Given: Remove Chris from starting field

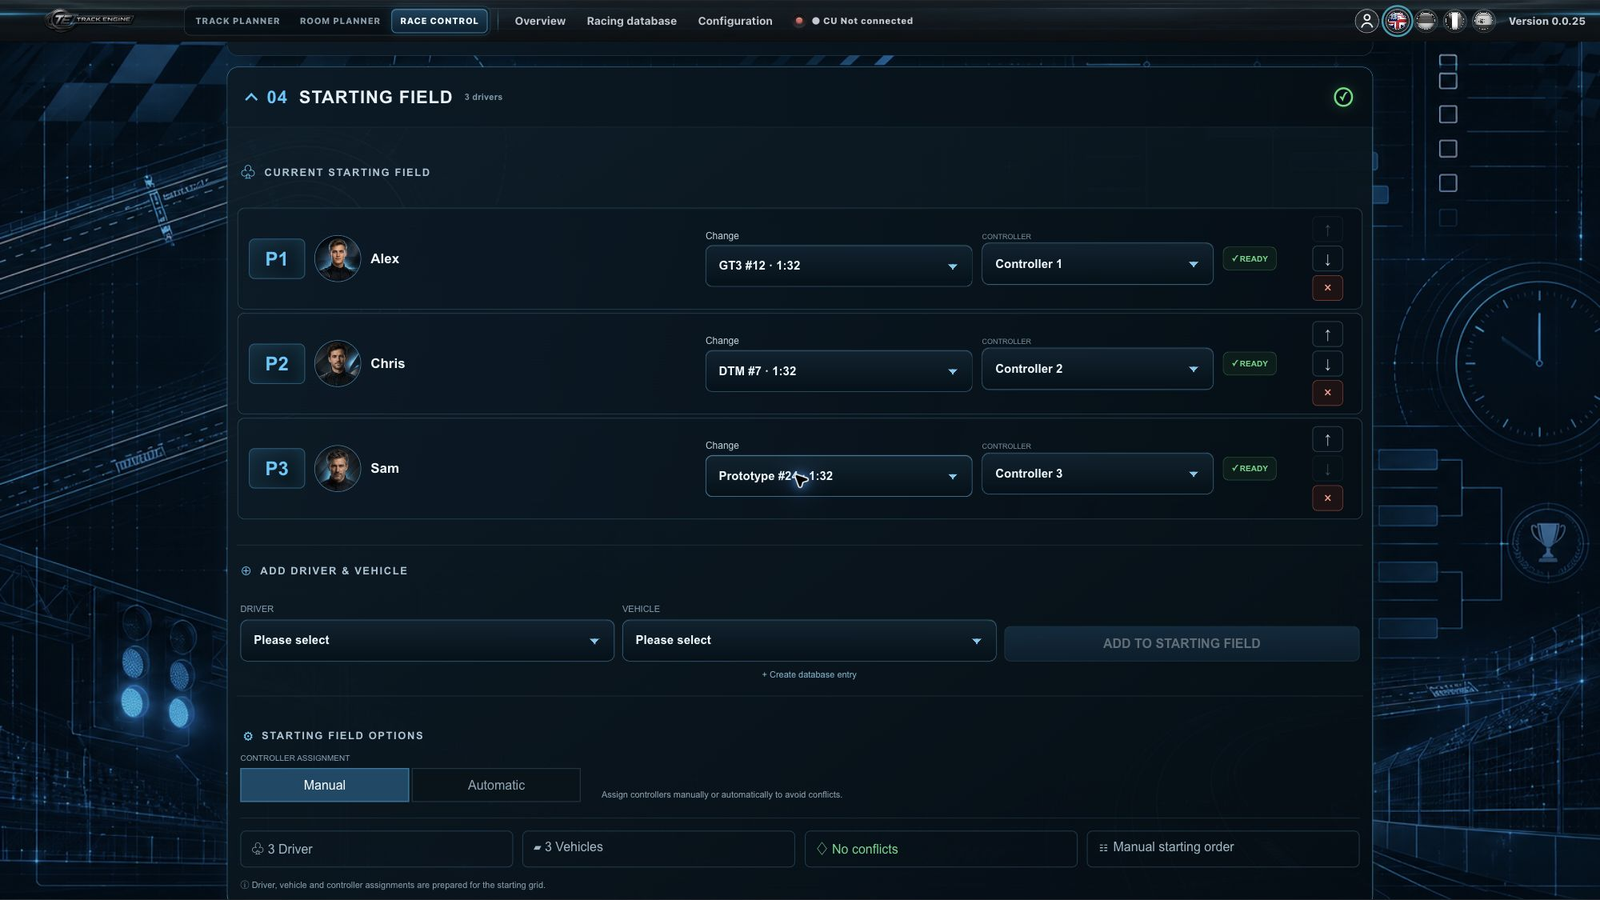Looking at the screenshot, I should click(1327, 393).
